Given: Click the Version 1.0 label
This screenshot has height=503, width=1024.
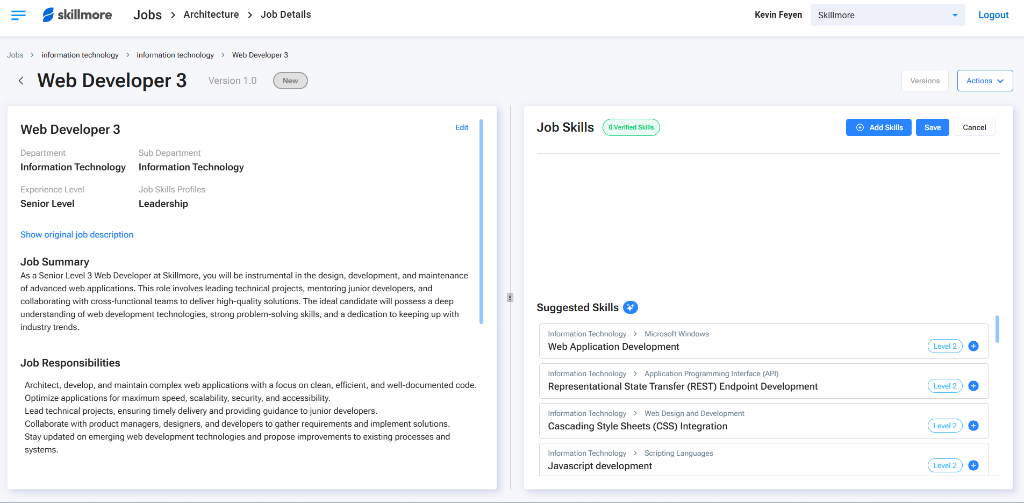Looking at the screenshot, I should click(x=232, y=81).
